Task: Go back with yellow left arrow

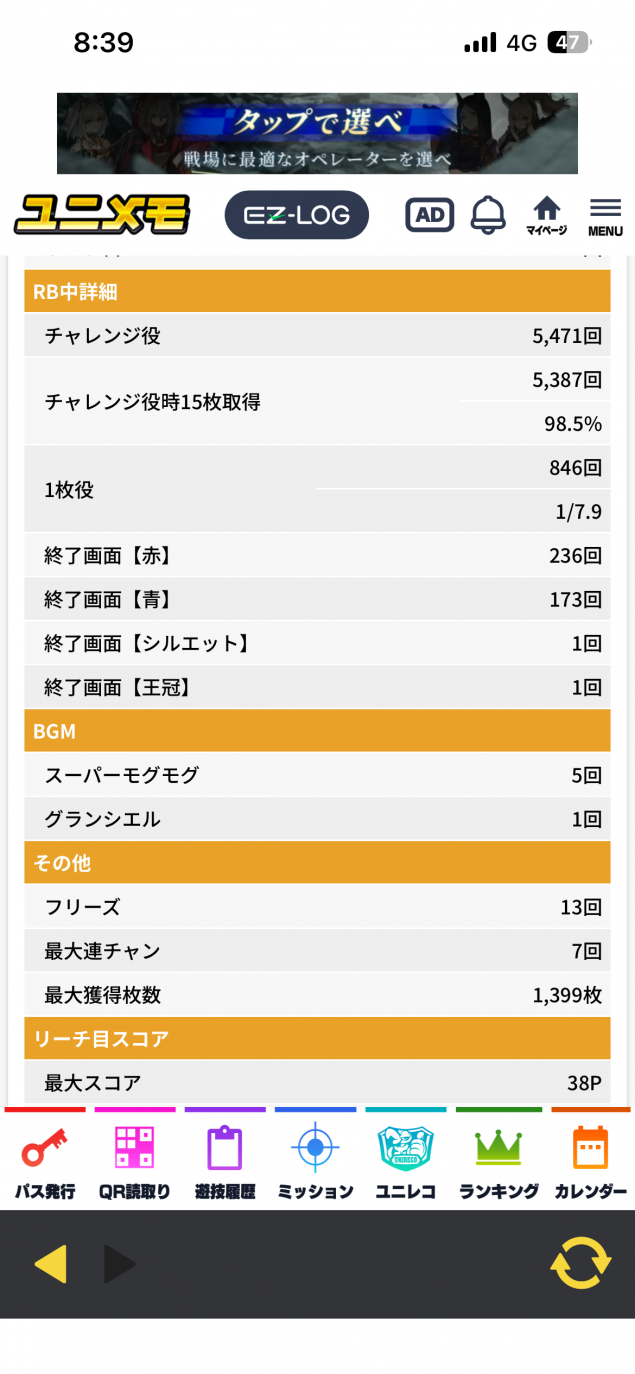Action: (x=50, y=1264)
